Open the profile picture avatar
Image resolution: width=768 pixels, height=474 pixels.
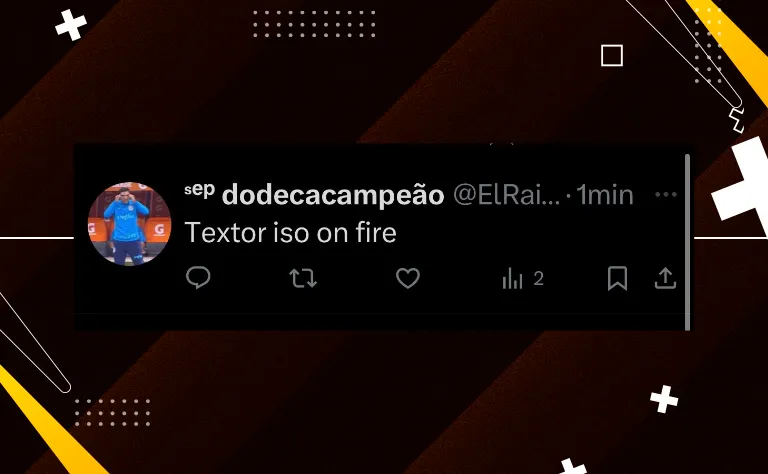pyautogui.click(x=129, y=224)
